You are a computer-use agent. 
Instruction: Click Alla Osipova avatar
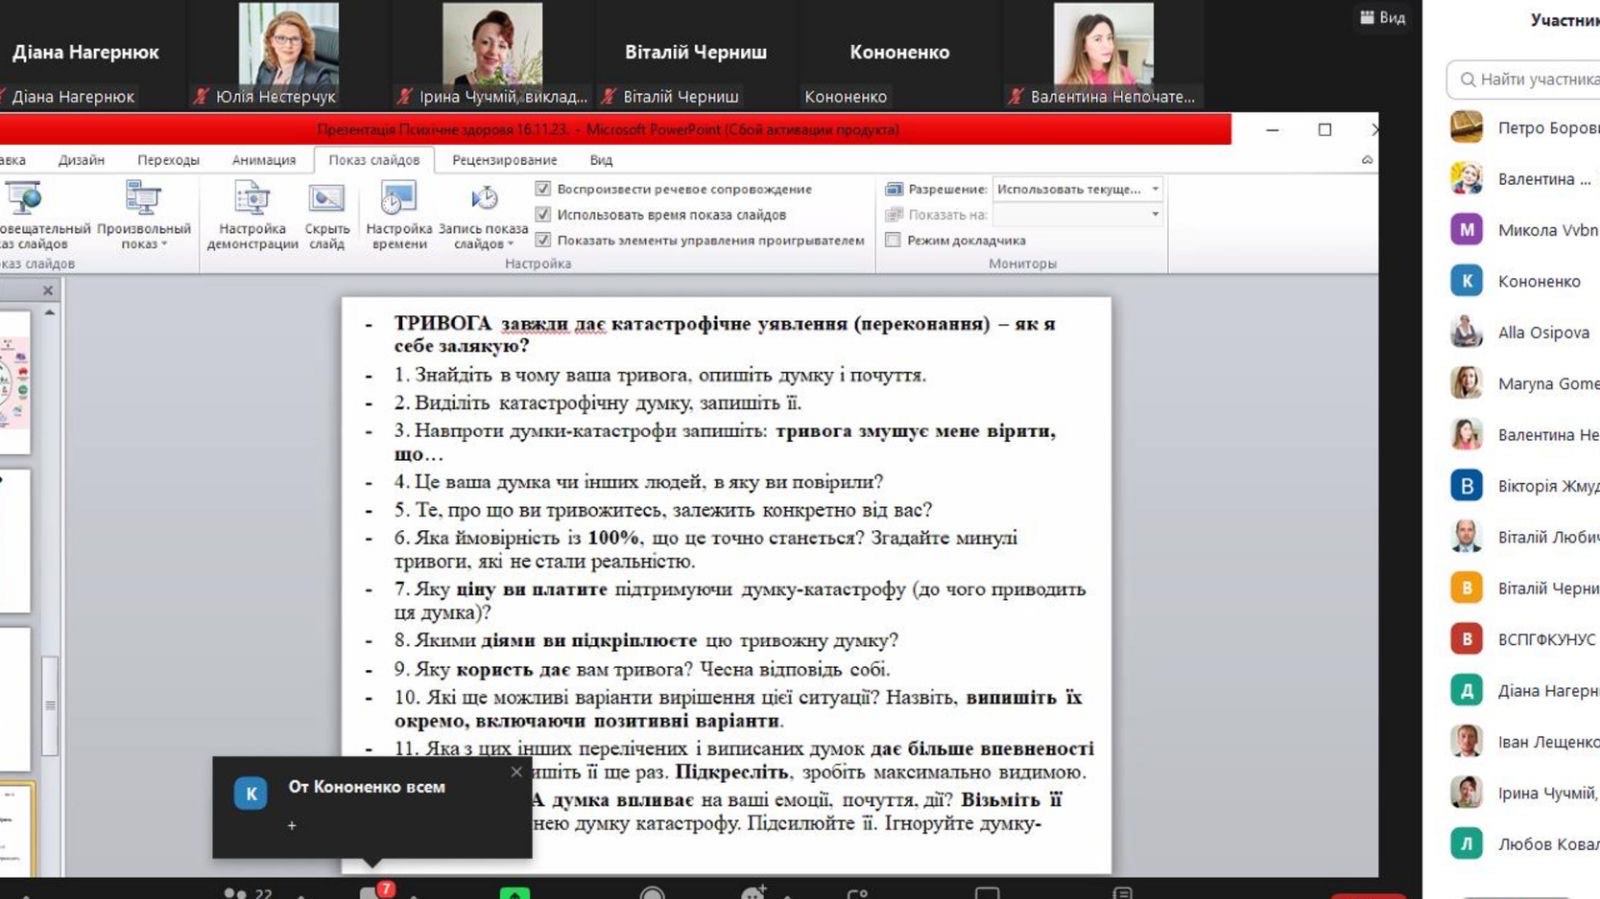(x=1467, y=332)
